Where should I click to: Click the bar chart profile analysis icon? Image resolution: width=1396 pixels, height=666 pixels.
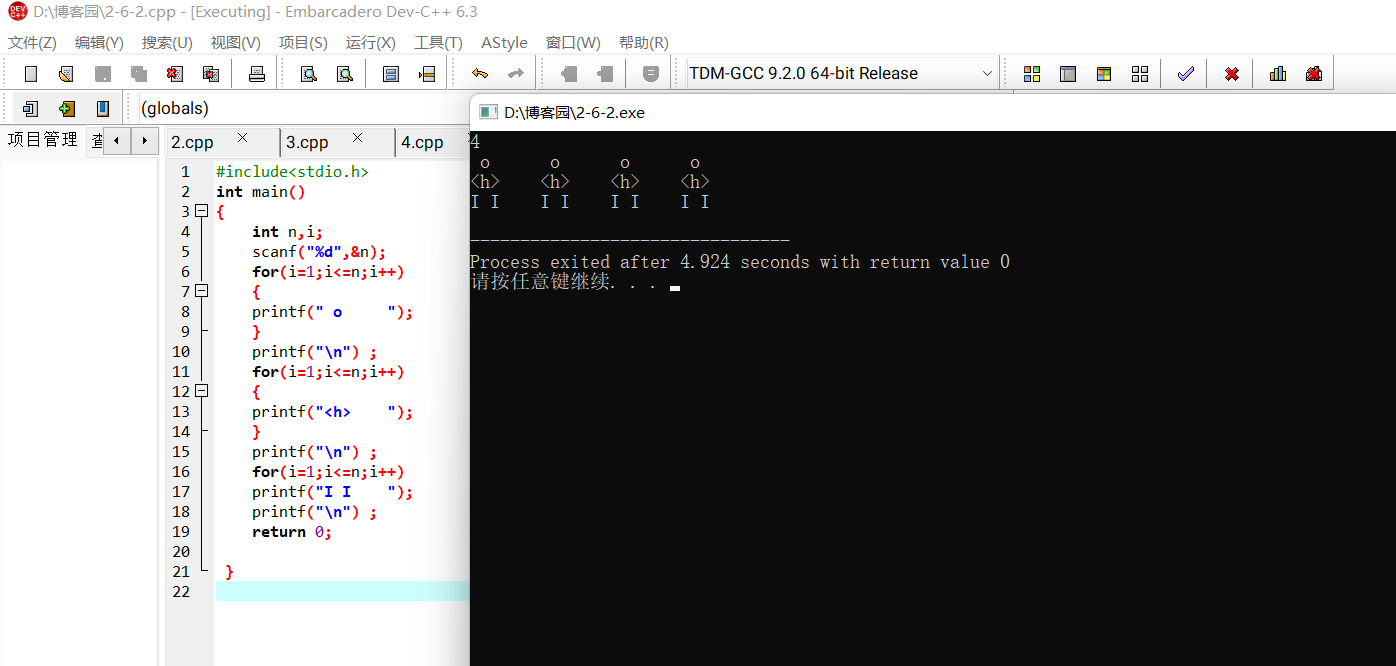(x=1278, y=74)
